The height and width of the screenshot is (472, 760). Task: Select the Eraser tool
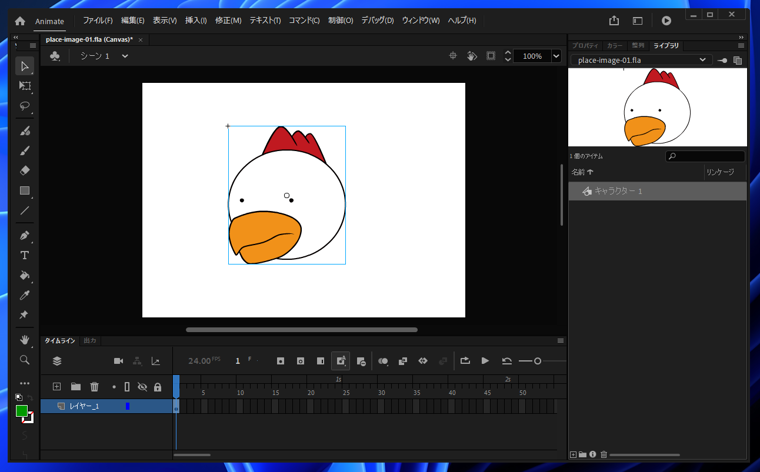(25, 171)
